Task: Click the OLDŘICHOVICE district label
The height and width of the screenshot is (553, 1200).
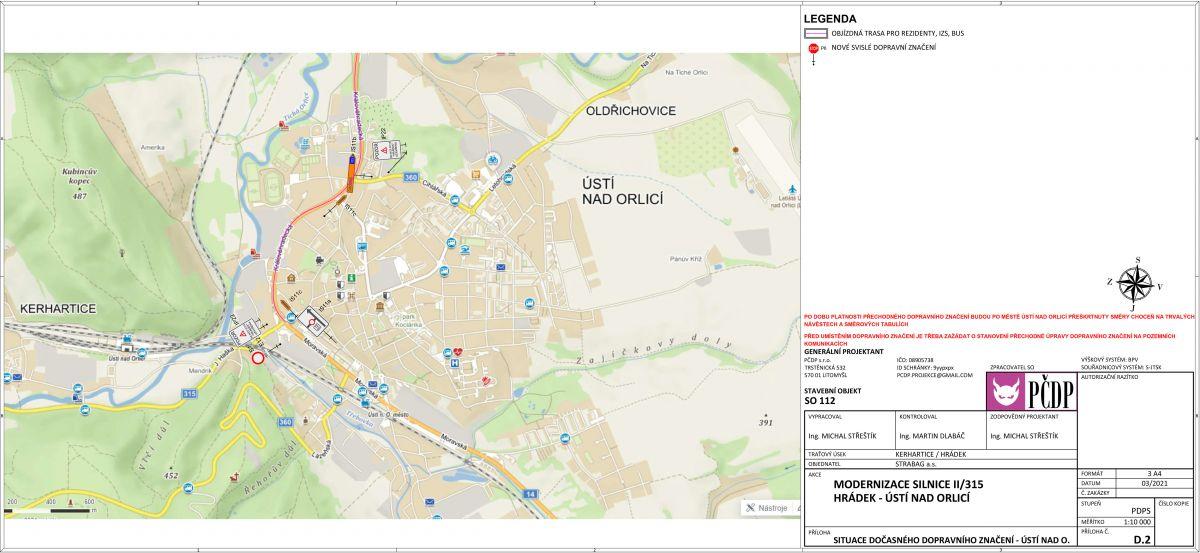Action: click(632, 110)
